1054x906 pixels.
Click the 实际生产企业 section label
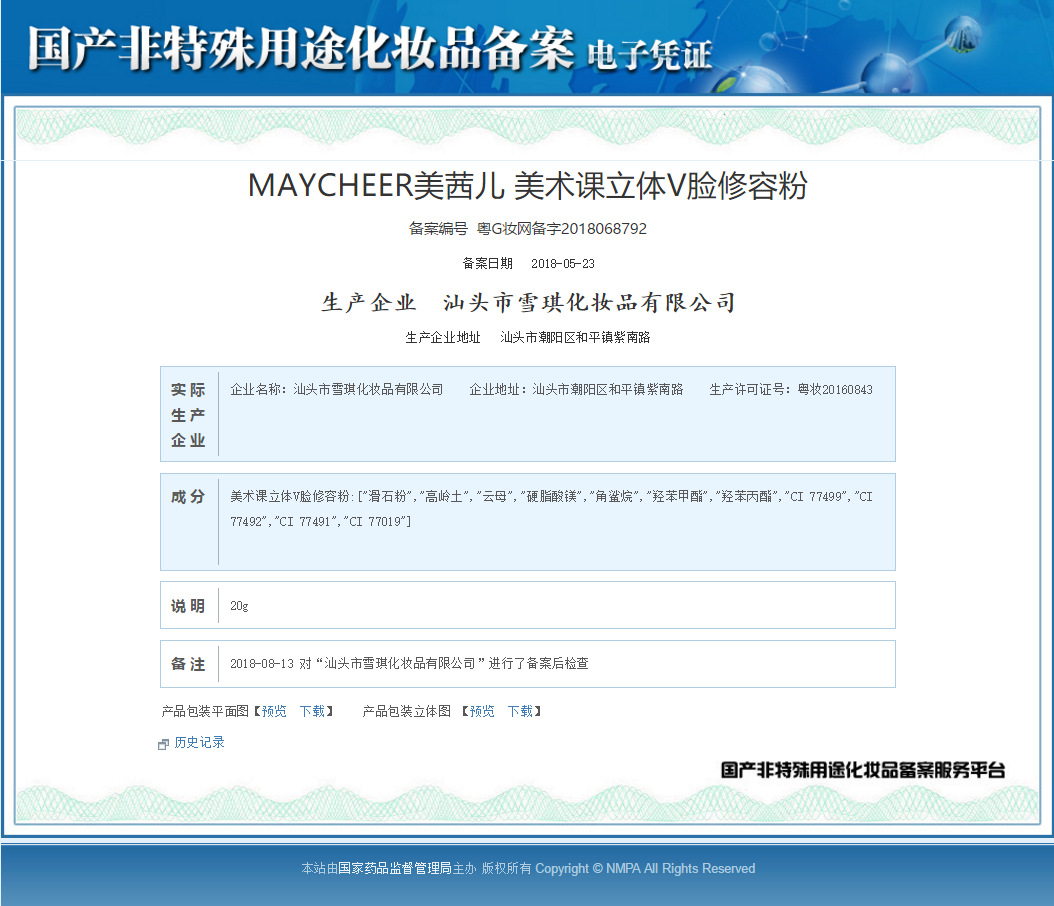[x=188, y=415]
